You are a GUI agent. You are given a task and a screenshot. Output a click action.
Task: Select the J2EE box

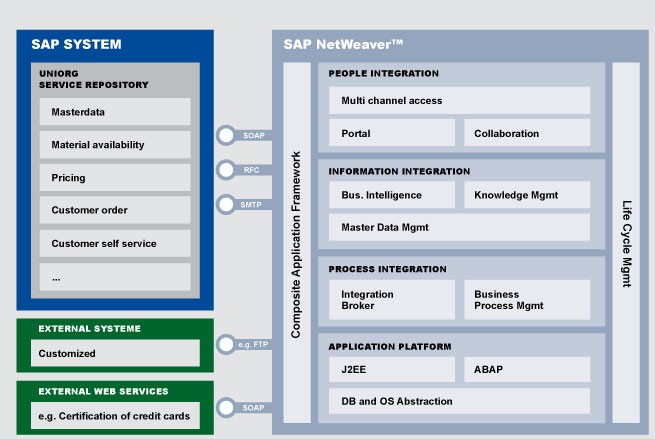click(x=392, y=369)
